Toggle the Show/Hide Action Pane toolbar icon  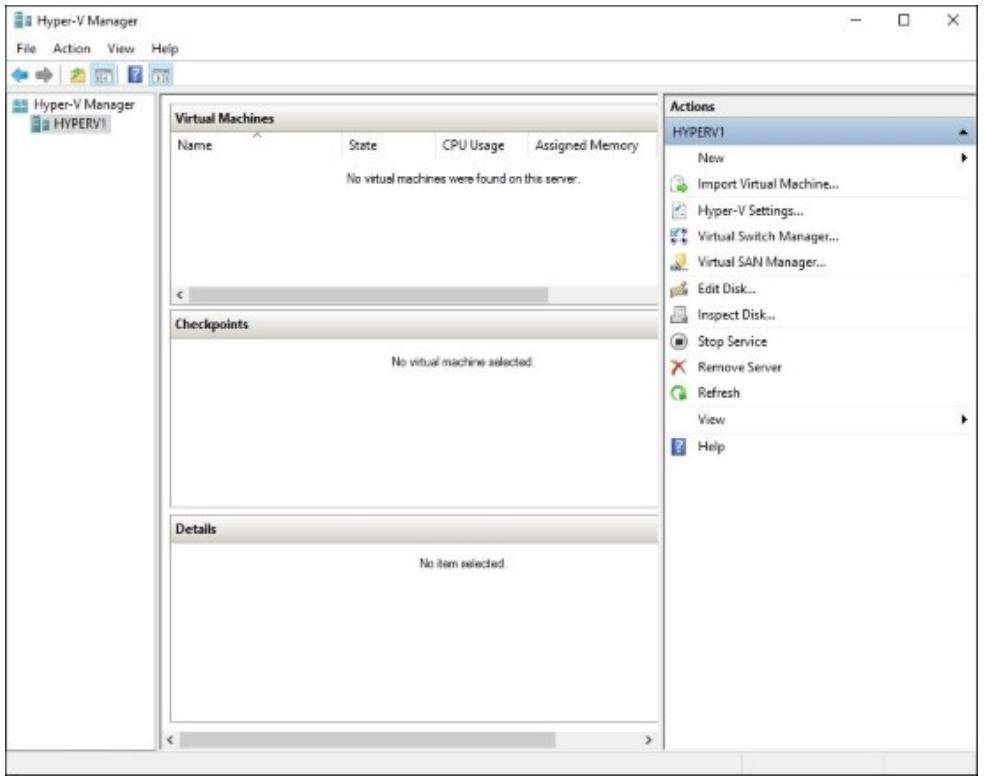pyautogui.click(x=161, y=75)
